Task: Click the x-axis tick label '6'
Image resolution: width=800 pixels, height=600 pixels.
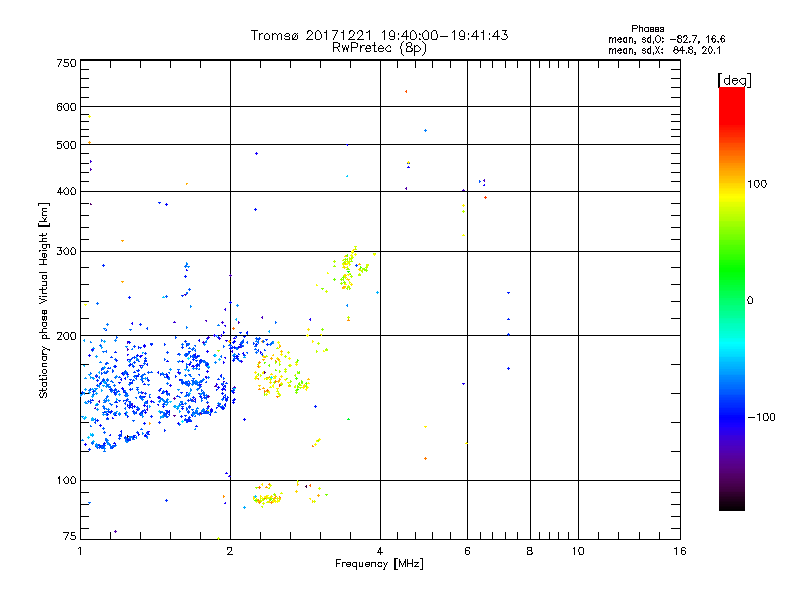Action: tap(467, 551)
